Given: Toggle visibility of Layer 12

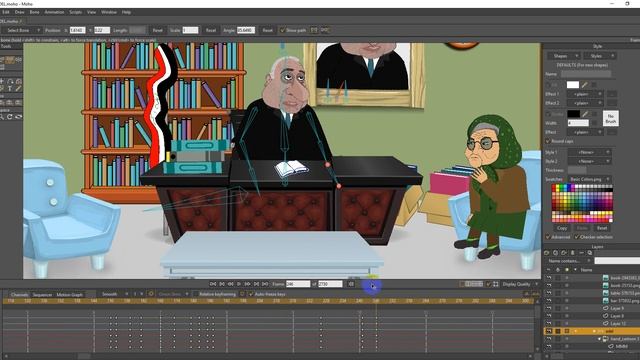Looking at the screenshot, I should coord(549,323).
